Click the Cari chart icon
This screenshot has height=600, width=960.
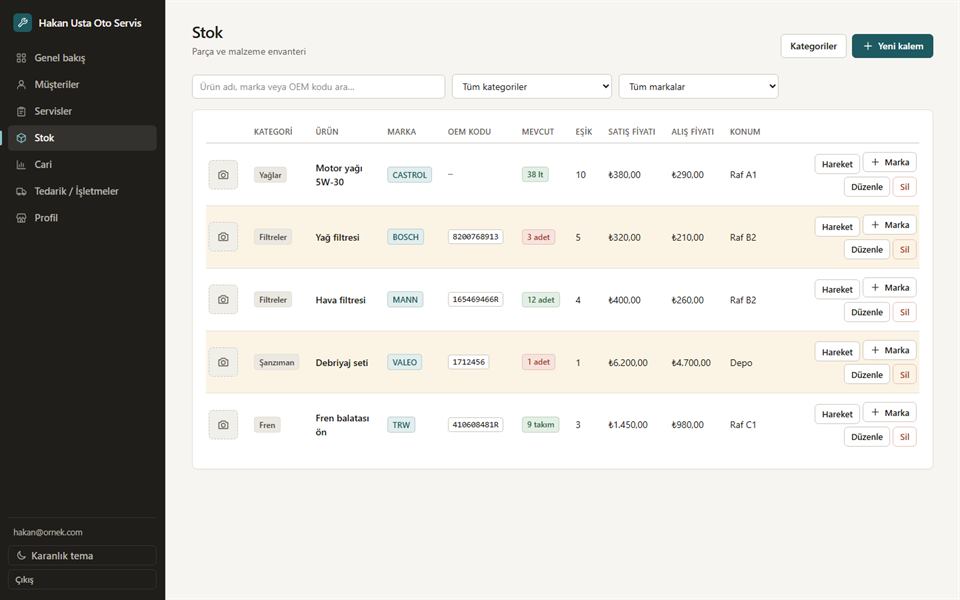(x=21, y=165)
